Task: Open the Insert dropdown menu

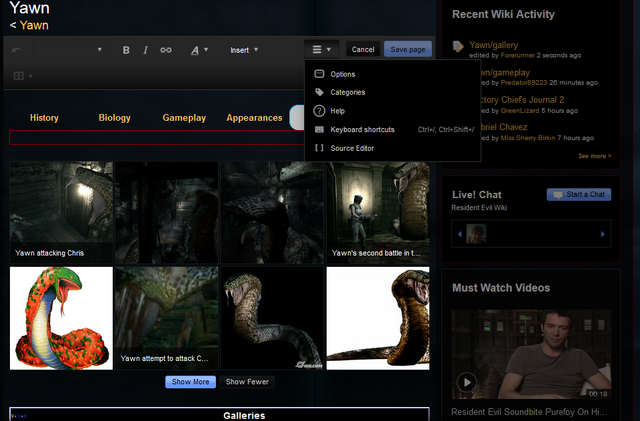Action: [244, 50]
